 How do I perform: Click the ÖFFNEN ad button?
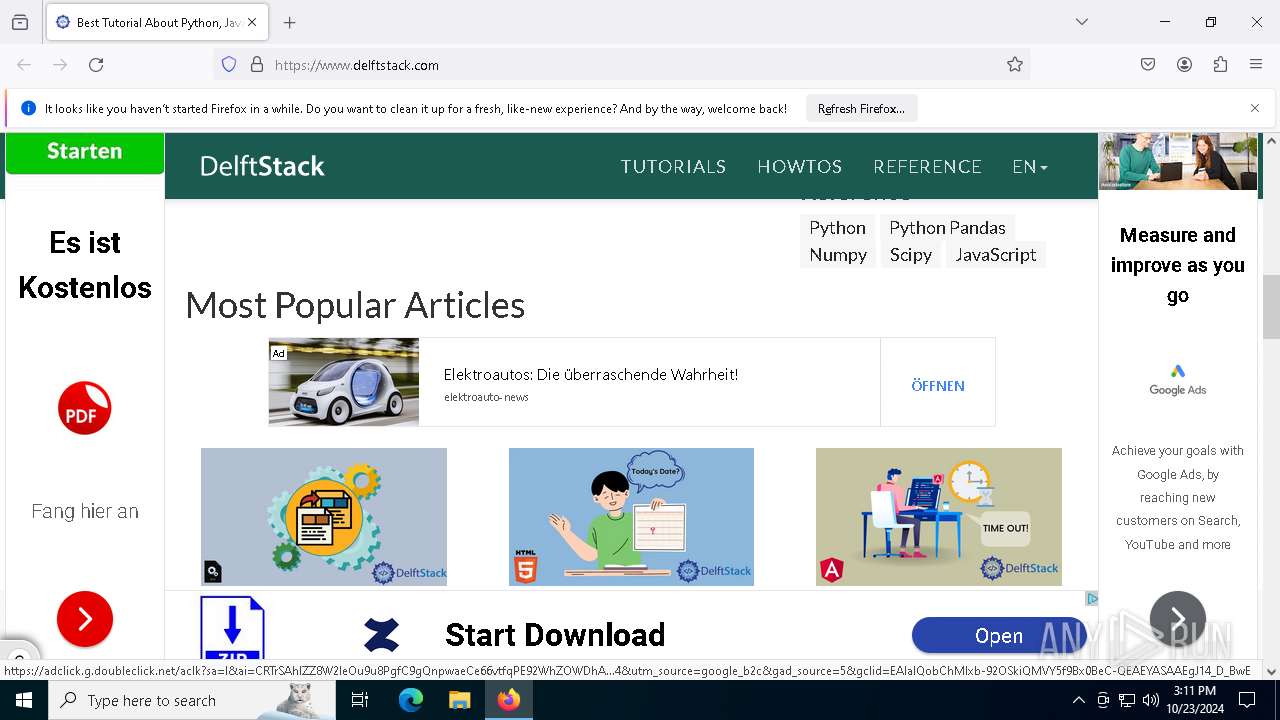938,386
